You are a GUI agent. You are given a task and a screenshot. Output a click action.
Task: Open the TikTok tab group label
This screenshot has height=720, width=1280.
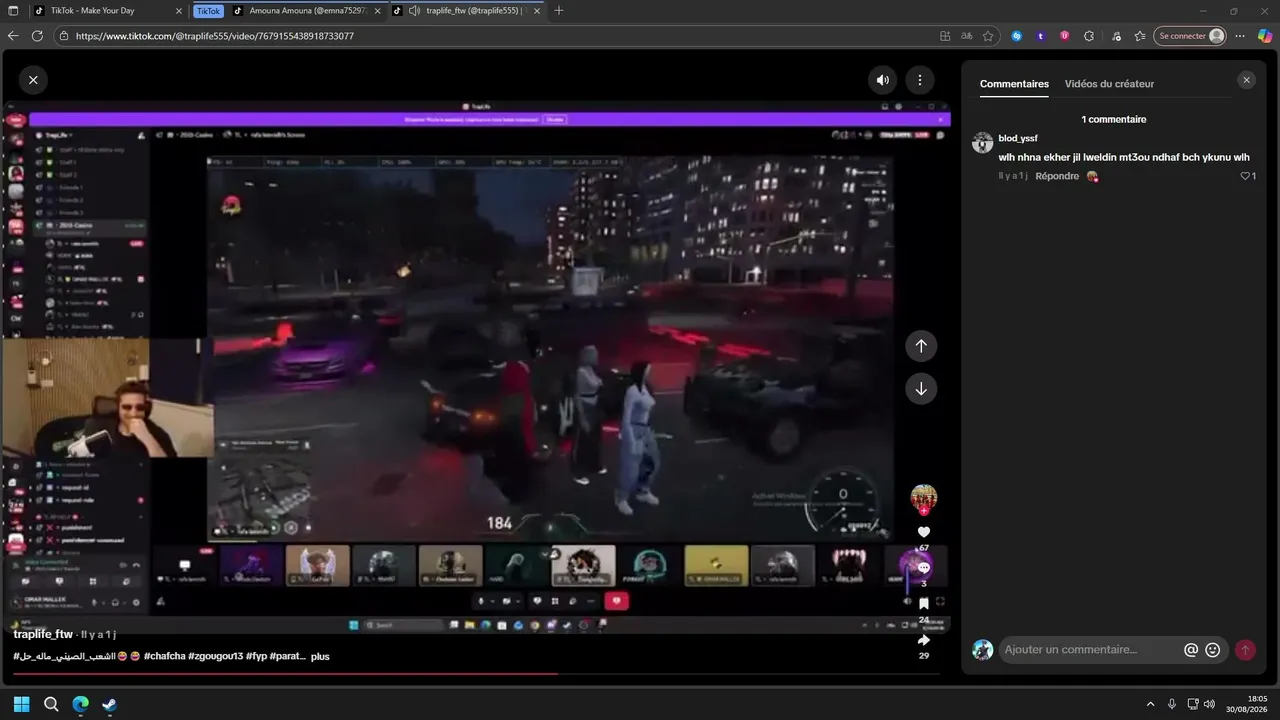[209, 11]
